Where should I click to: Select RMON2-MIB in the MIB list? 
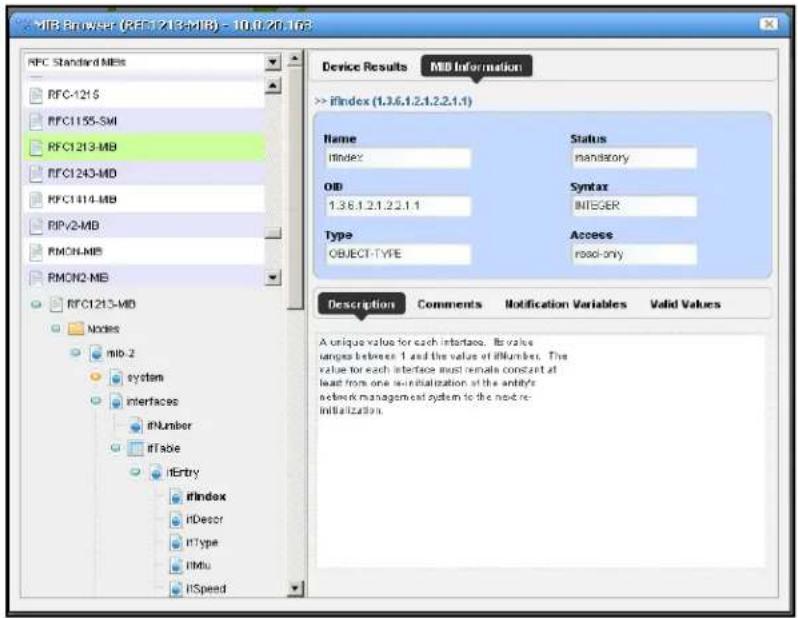pyautogui.click(x=145, y=277)
